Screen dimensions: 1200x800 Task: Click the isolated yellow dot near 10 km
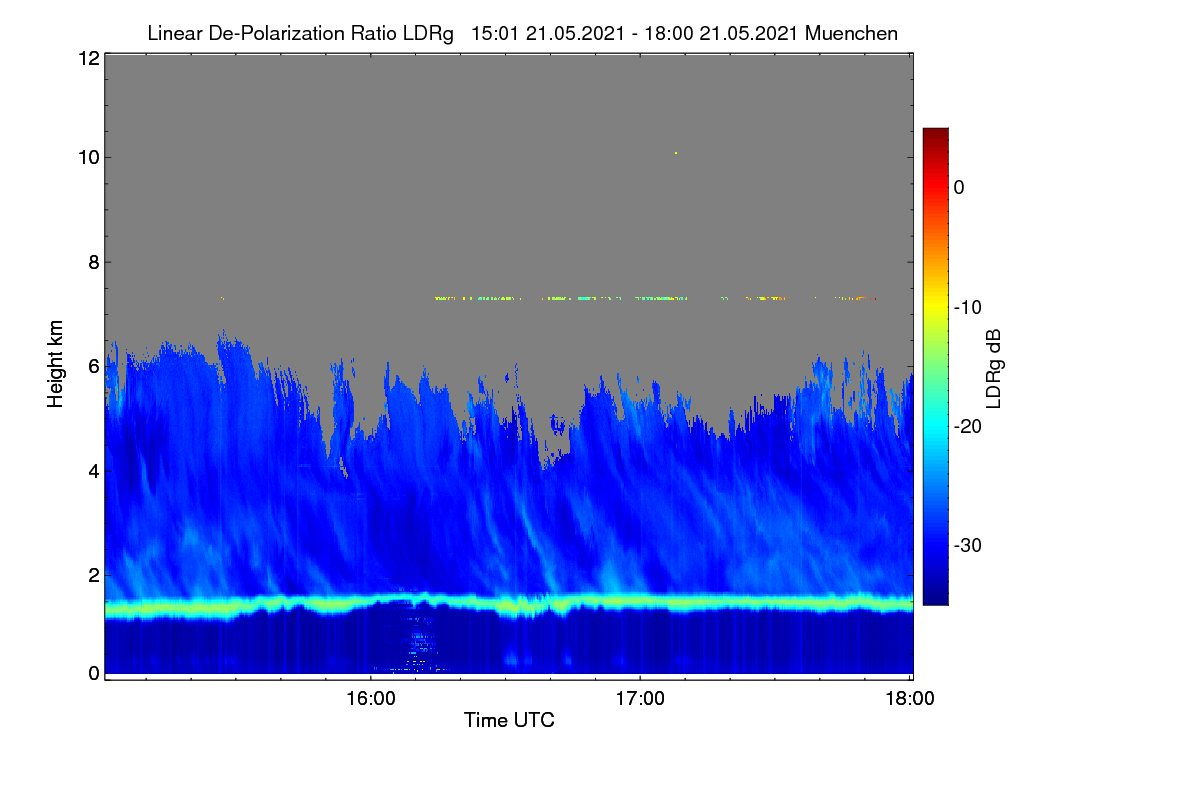click(676, 152)
